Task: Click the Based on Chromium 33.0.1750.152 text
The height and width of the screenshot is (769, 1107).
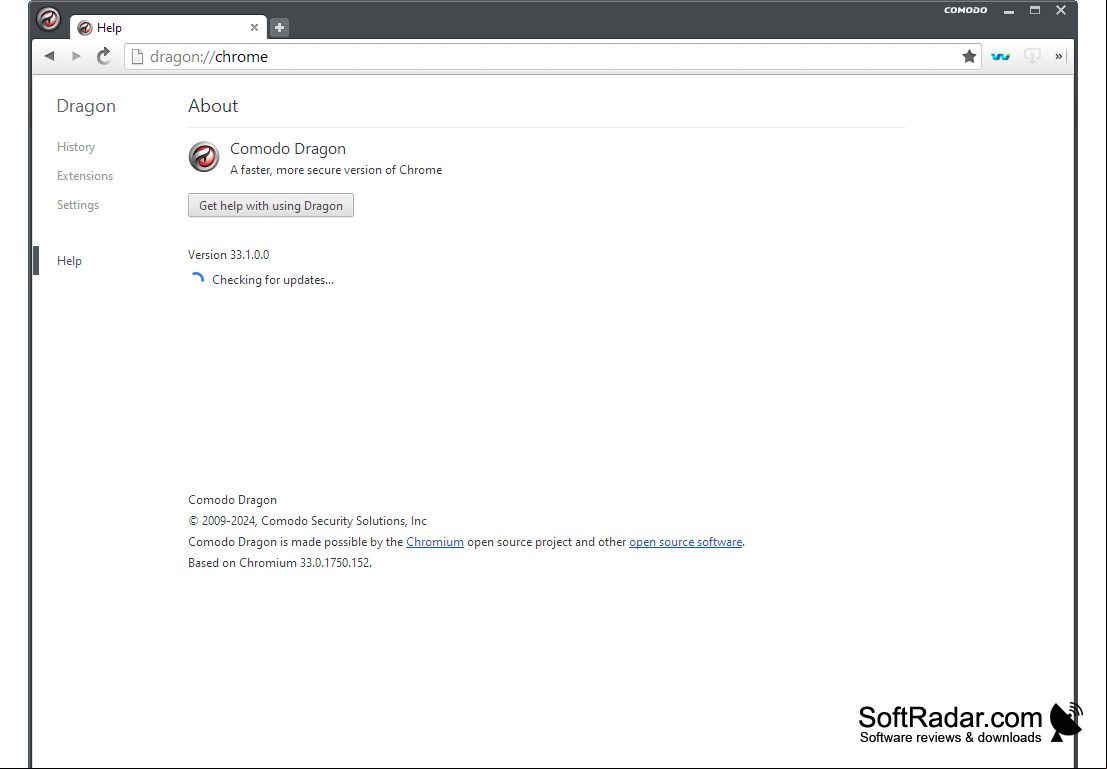Action: click(x=280, y=563)
